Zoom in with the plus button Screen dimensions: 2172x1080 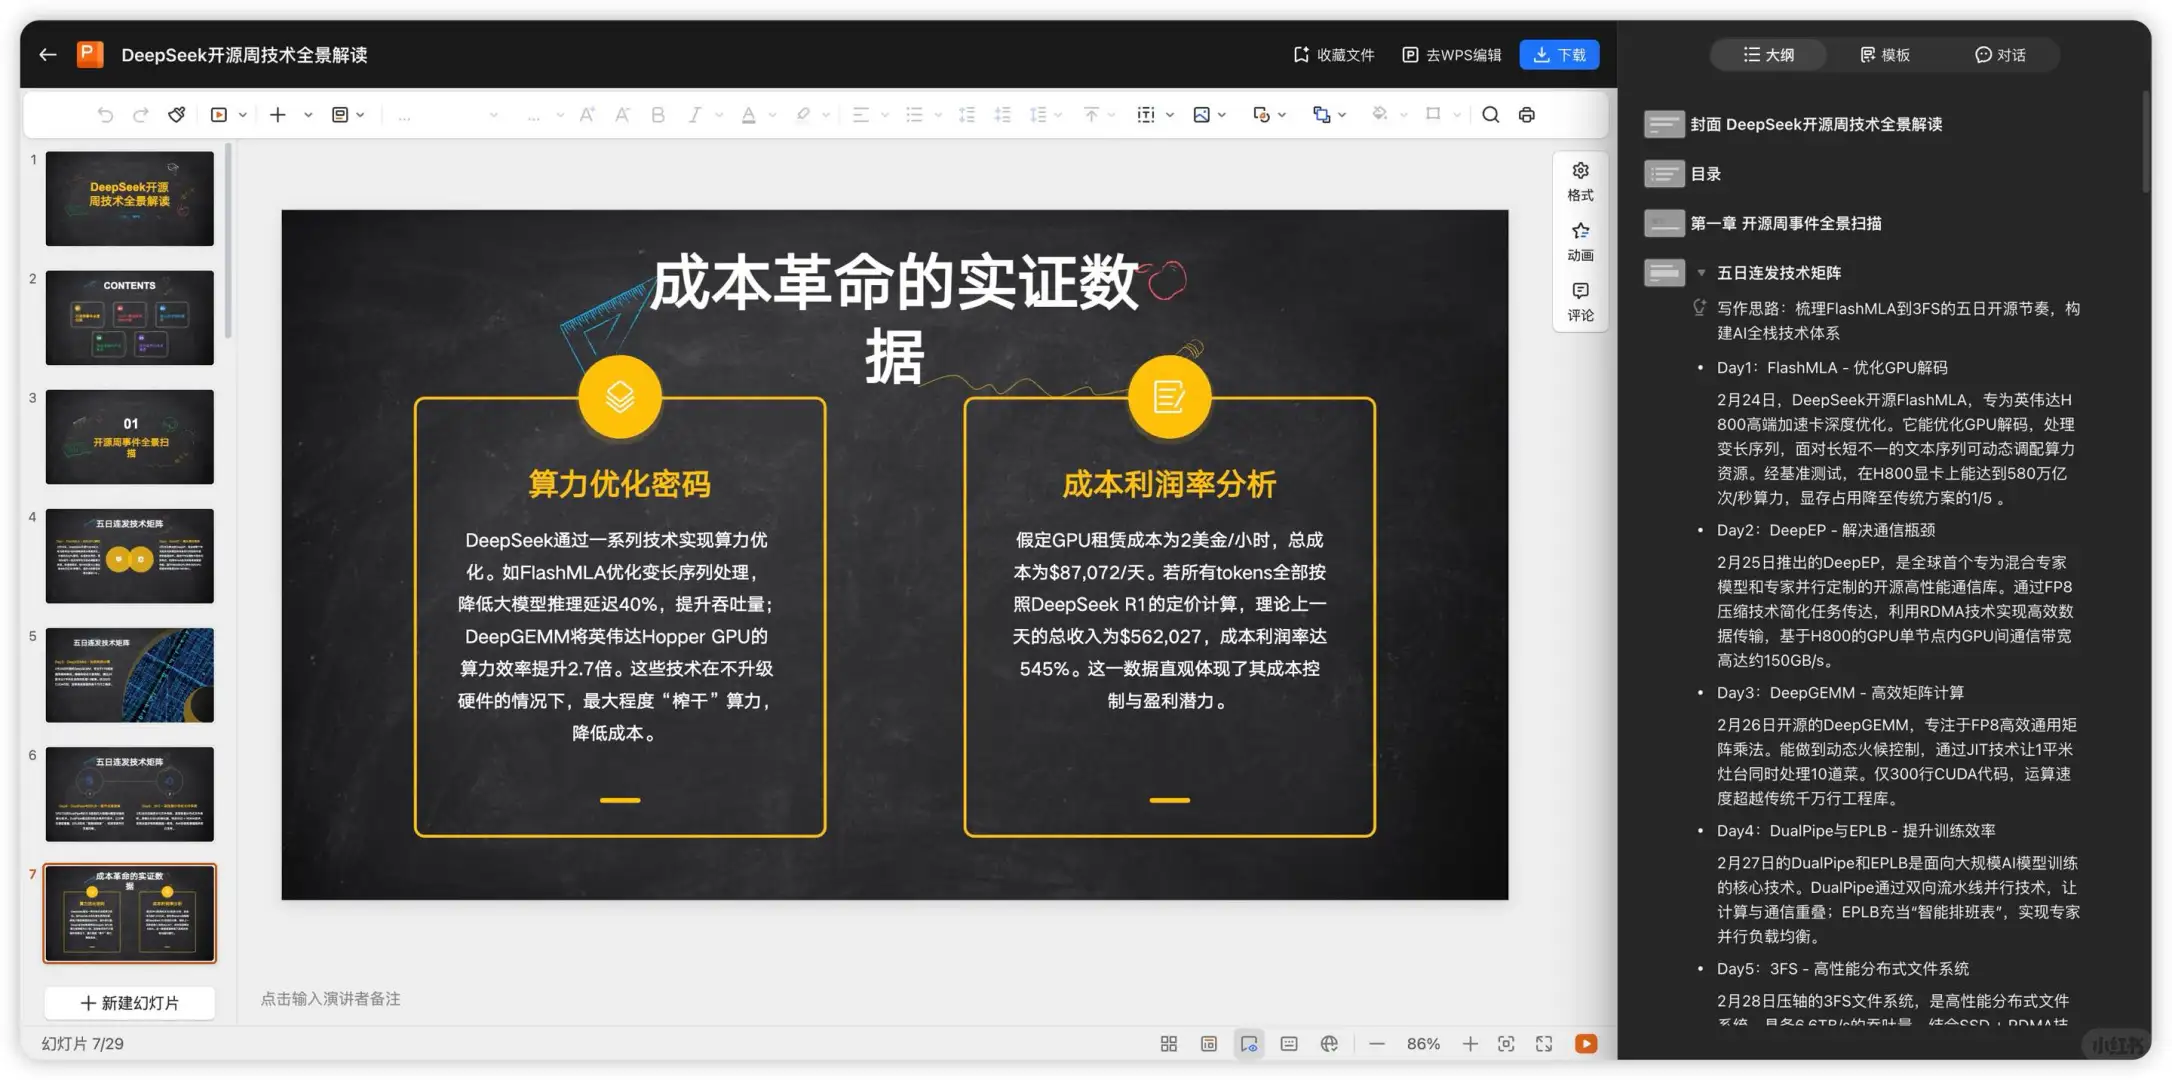pyautogui.click(x=1469, y=1044)
